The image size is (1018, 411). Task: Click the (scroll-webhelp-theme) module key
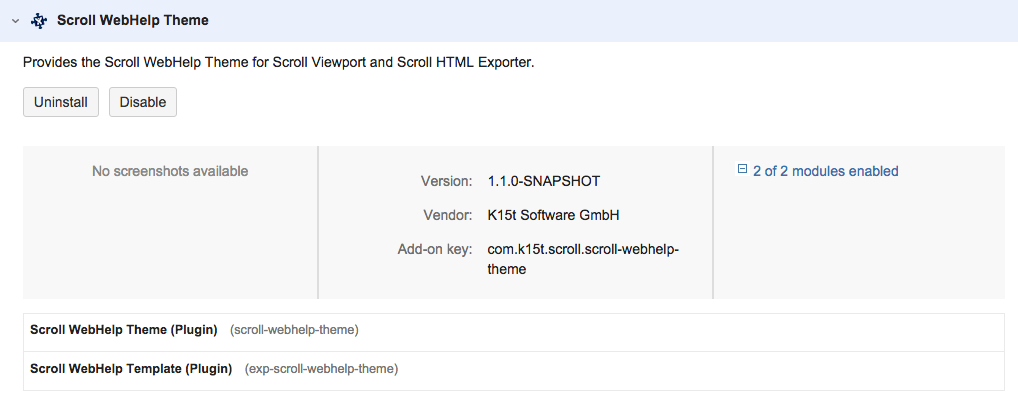(x=294, y=329)
